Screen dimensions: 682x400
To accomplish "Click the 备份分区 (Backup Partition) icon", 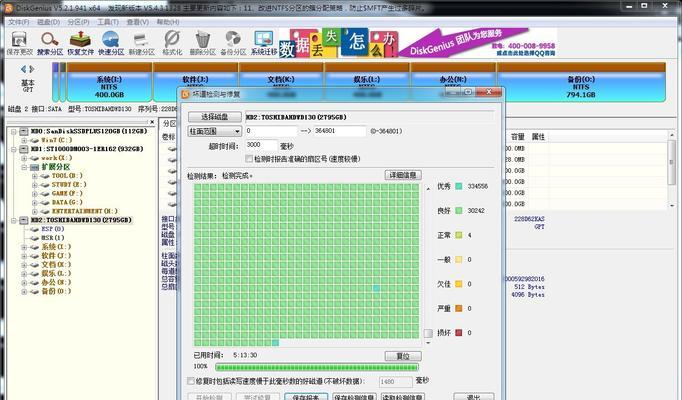I will [233, 43].
